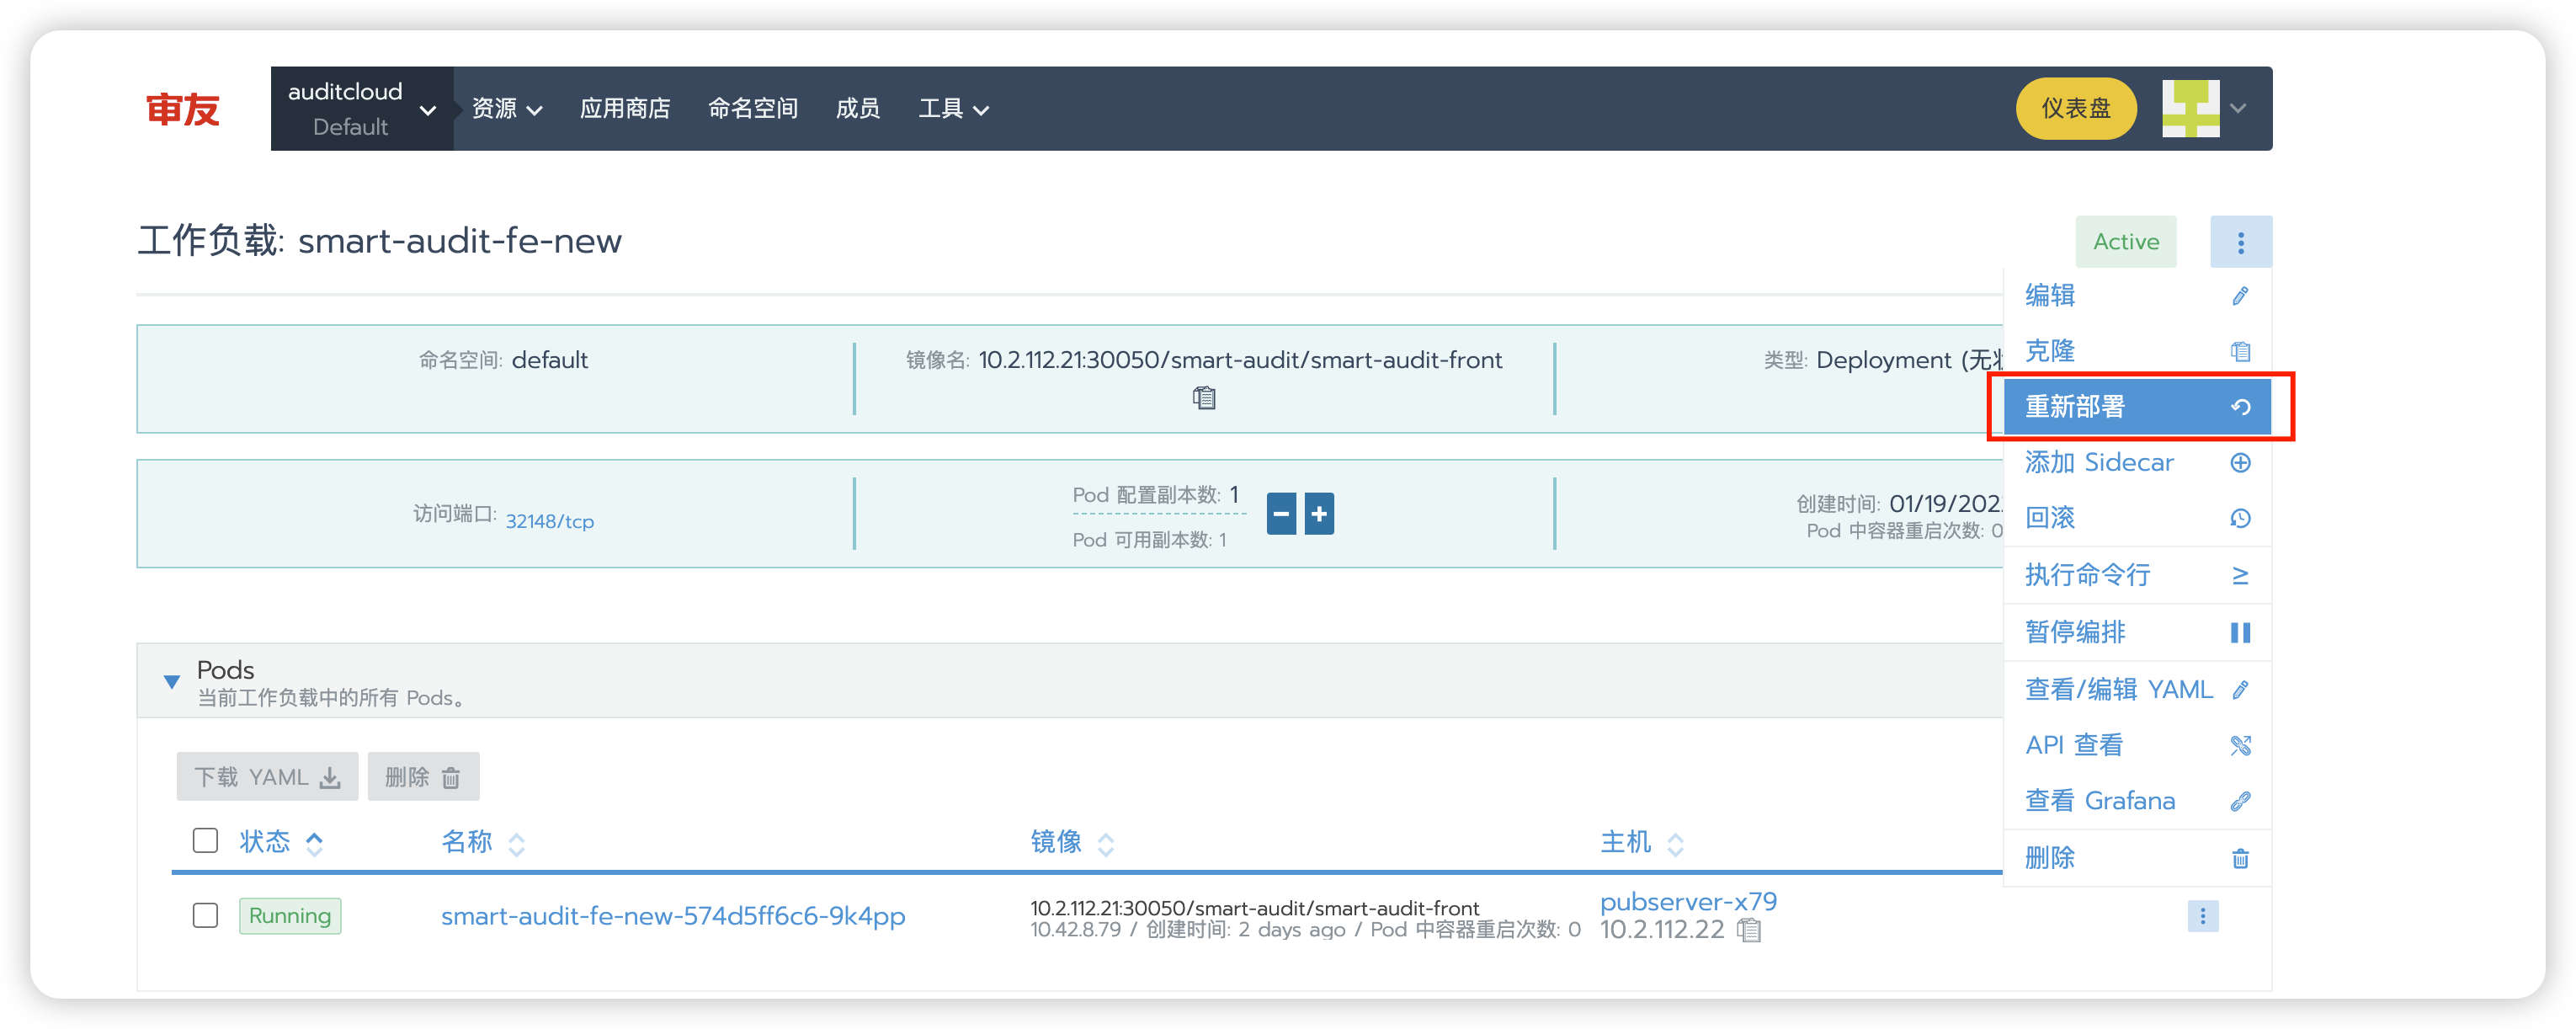Click the copy image name clipboard icon
This screenshot has width=2576, height=1029.
(1204, 398)
